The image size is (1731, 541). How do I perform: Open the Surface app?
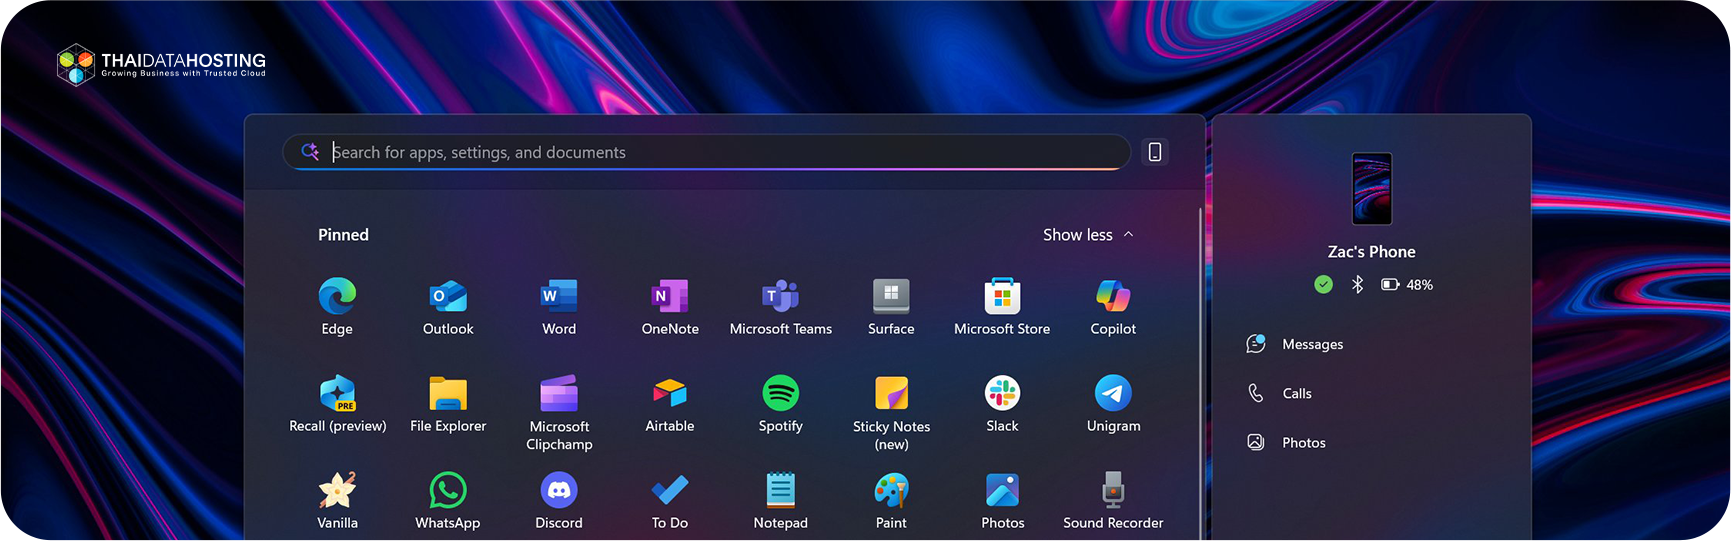tap(891, 307)
